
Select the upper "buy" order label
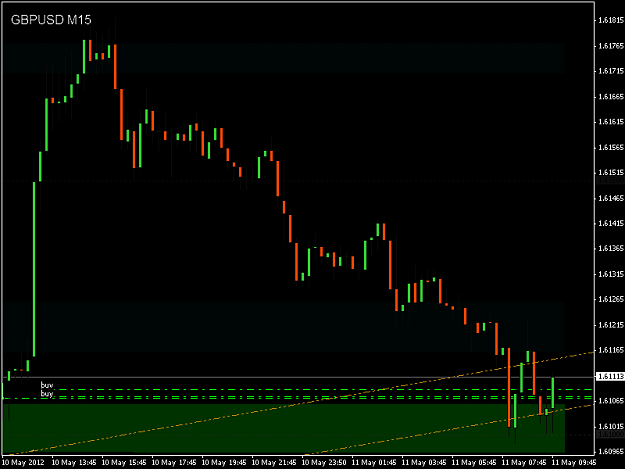47,385
